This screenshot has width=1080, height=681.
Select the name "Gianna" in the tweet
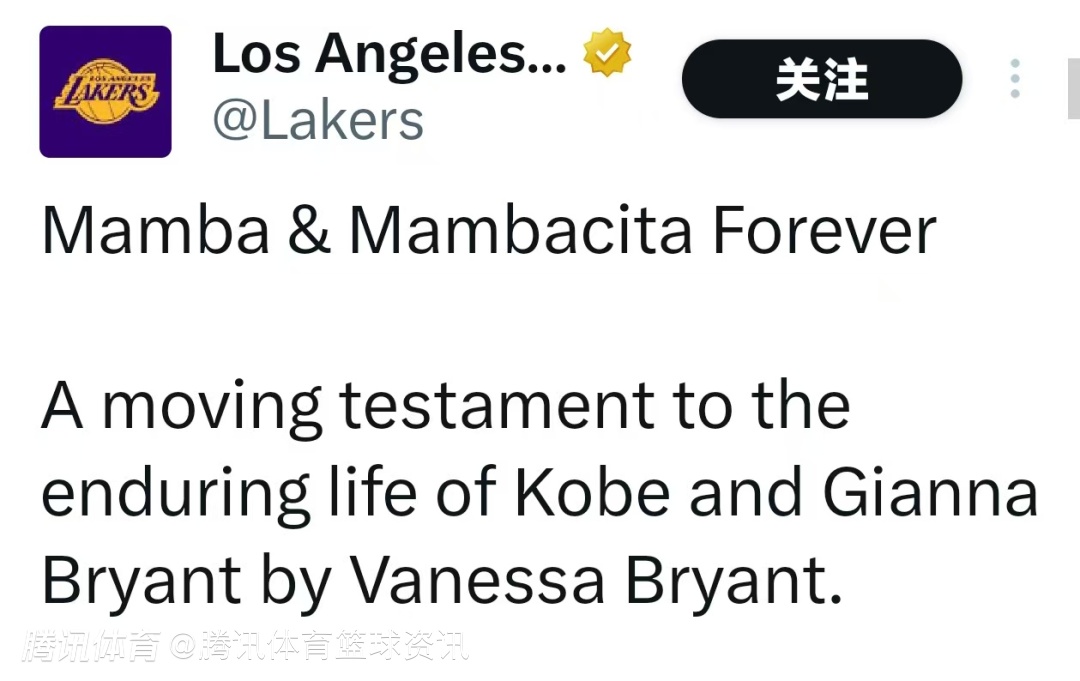click(932, 493)
